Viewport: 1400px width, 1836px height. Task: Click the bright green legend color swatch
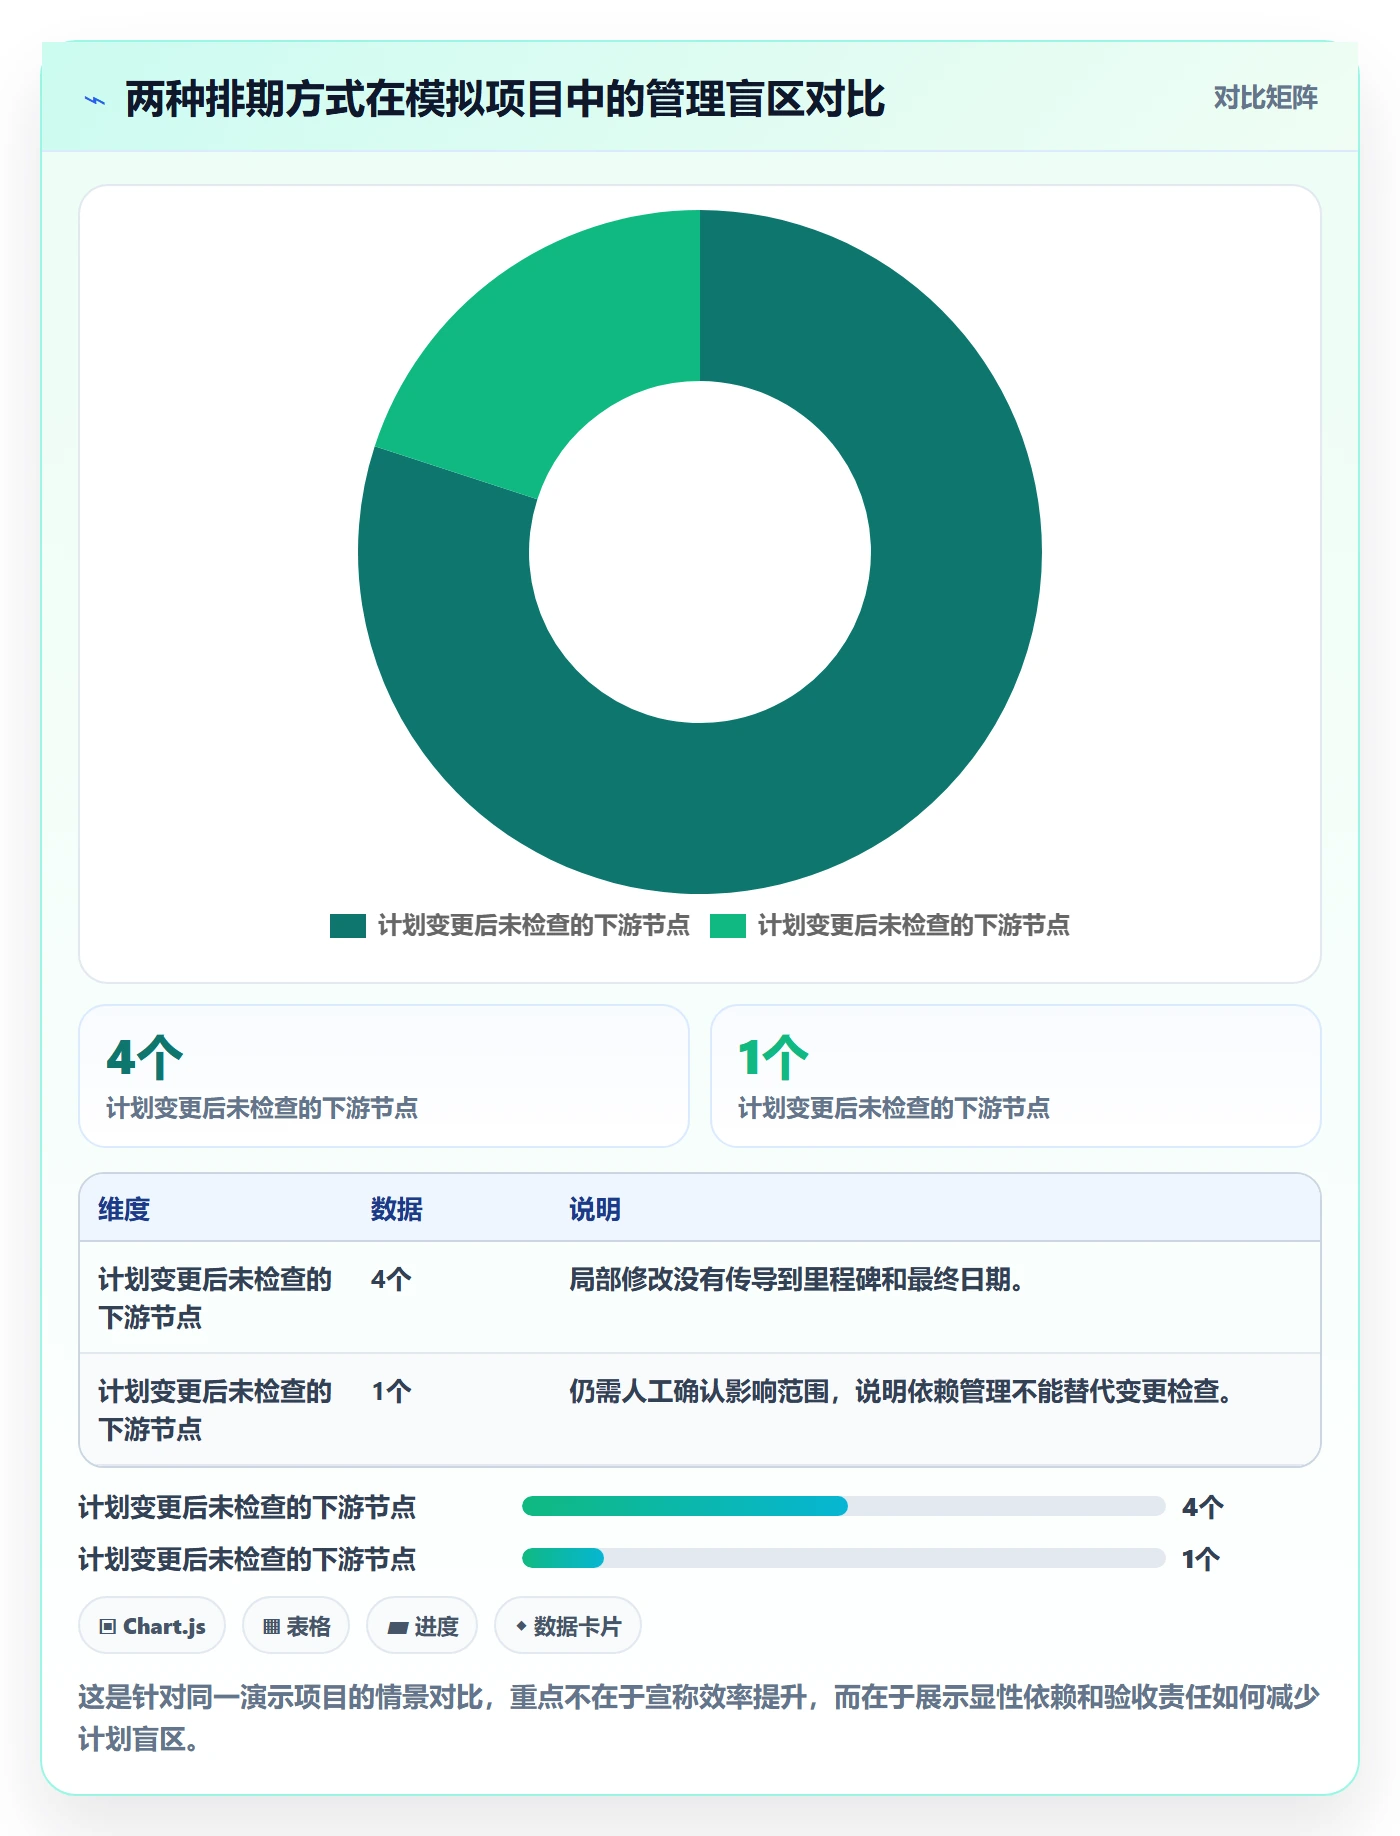point(728,925)
